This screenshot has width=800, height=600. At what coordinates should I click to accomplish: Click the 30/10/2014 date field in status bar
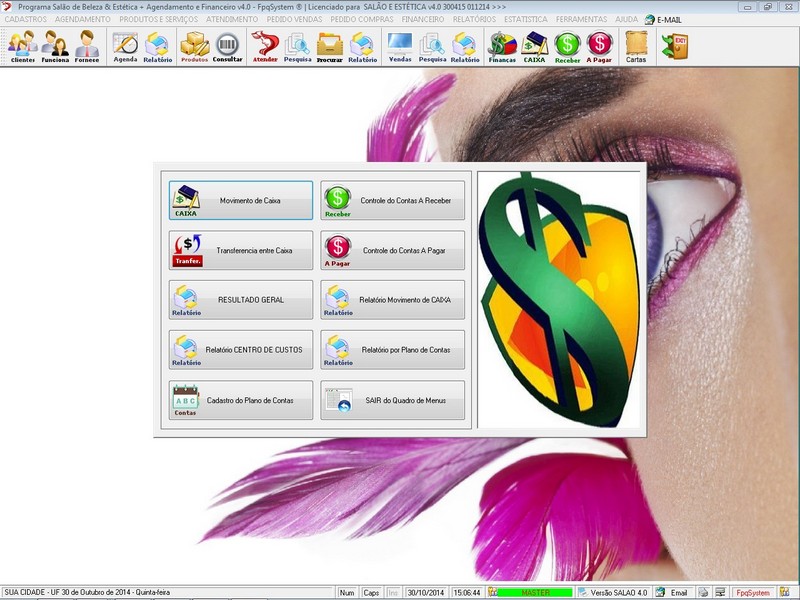(x=426, y=592)
